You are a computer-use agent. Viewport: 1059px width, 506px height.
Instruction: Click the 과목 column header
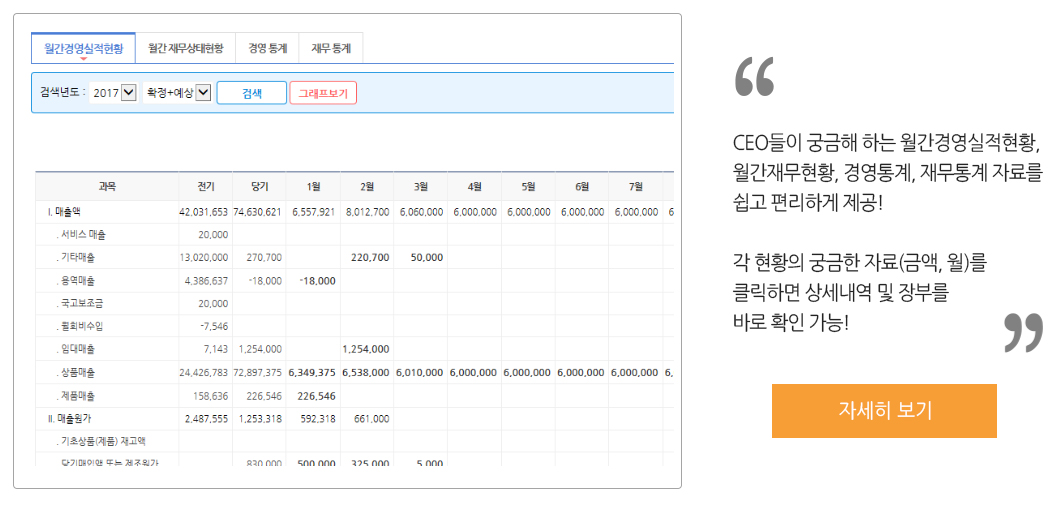pyautogui.click(x=107, y=186)
